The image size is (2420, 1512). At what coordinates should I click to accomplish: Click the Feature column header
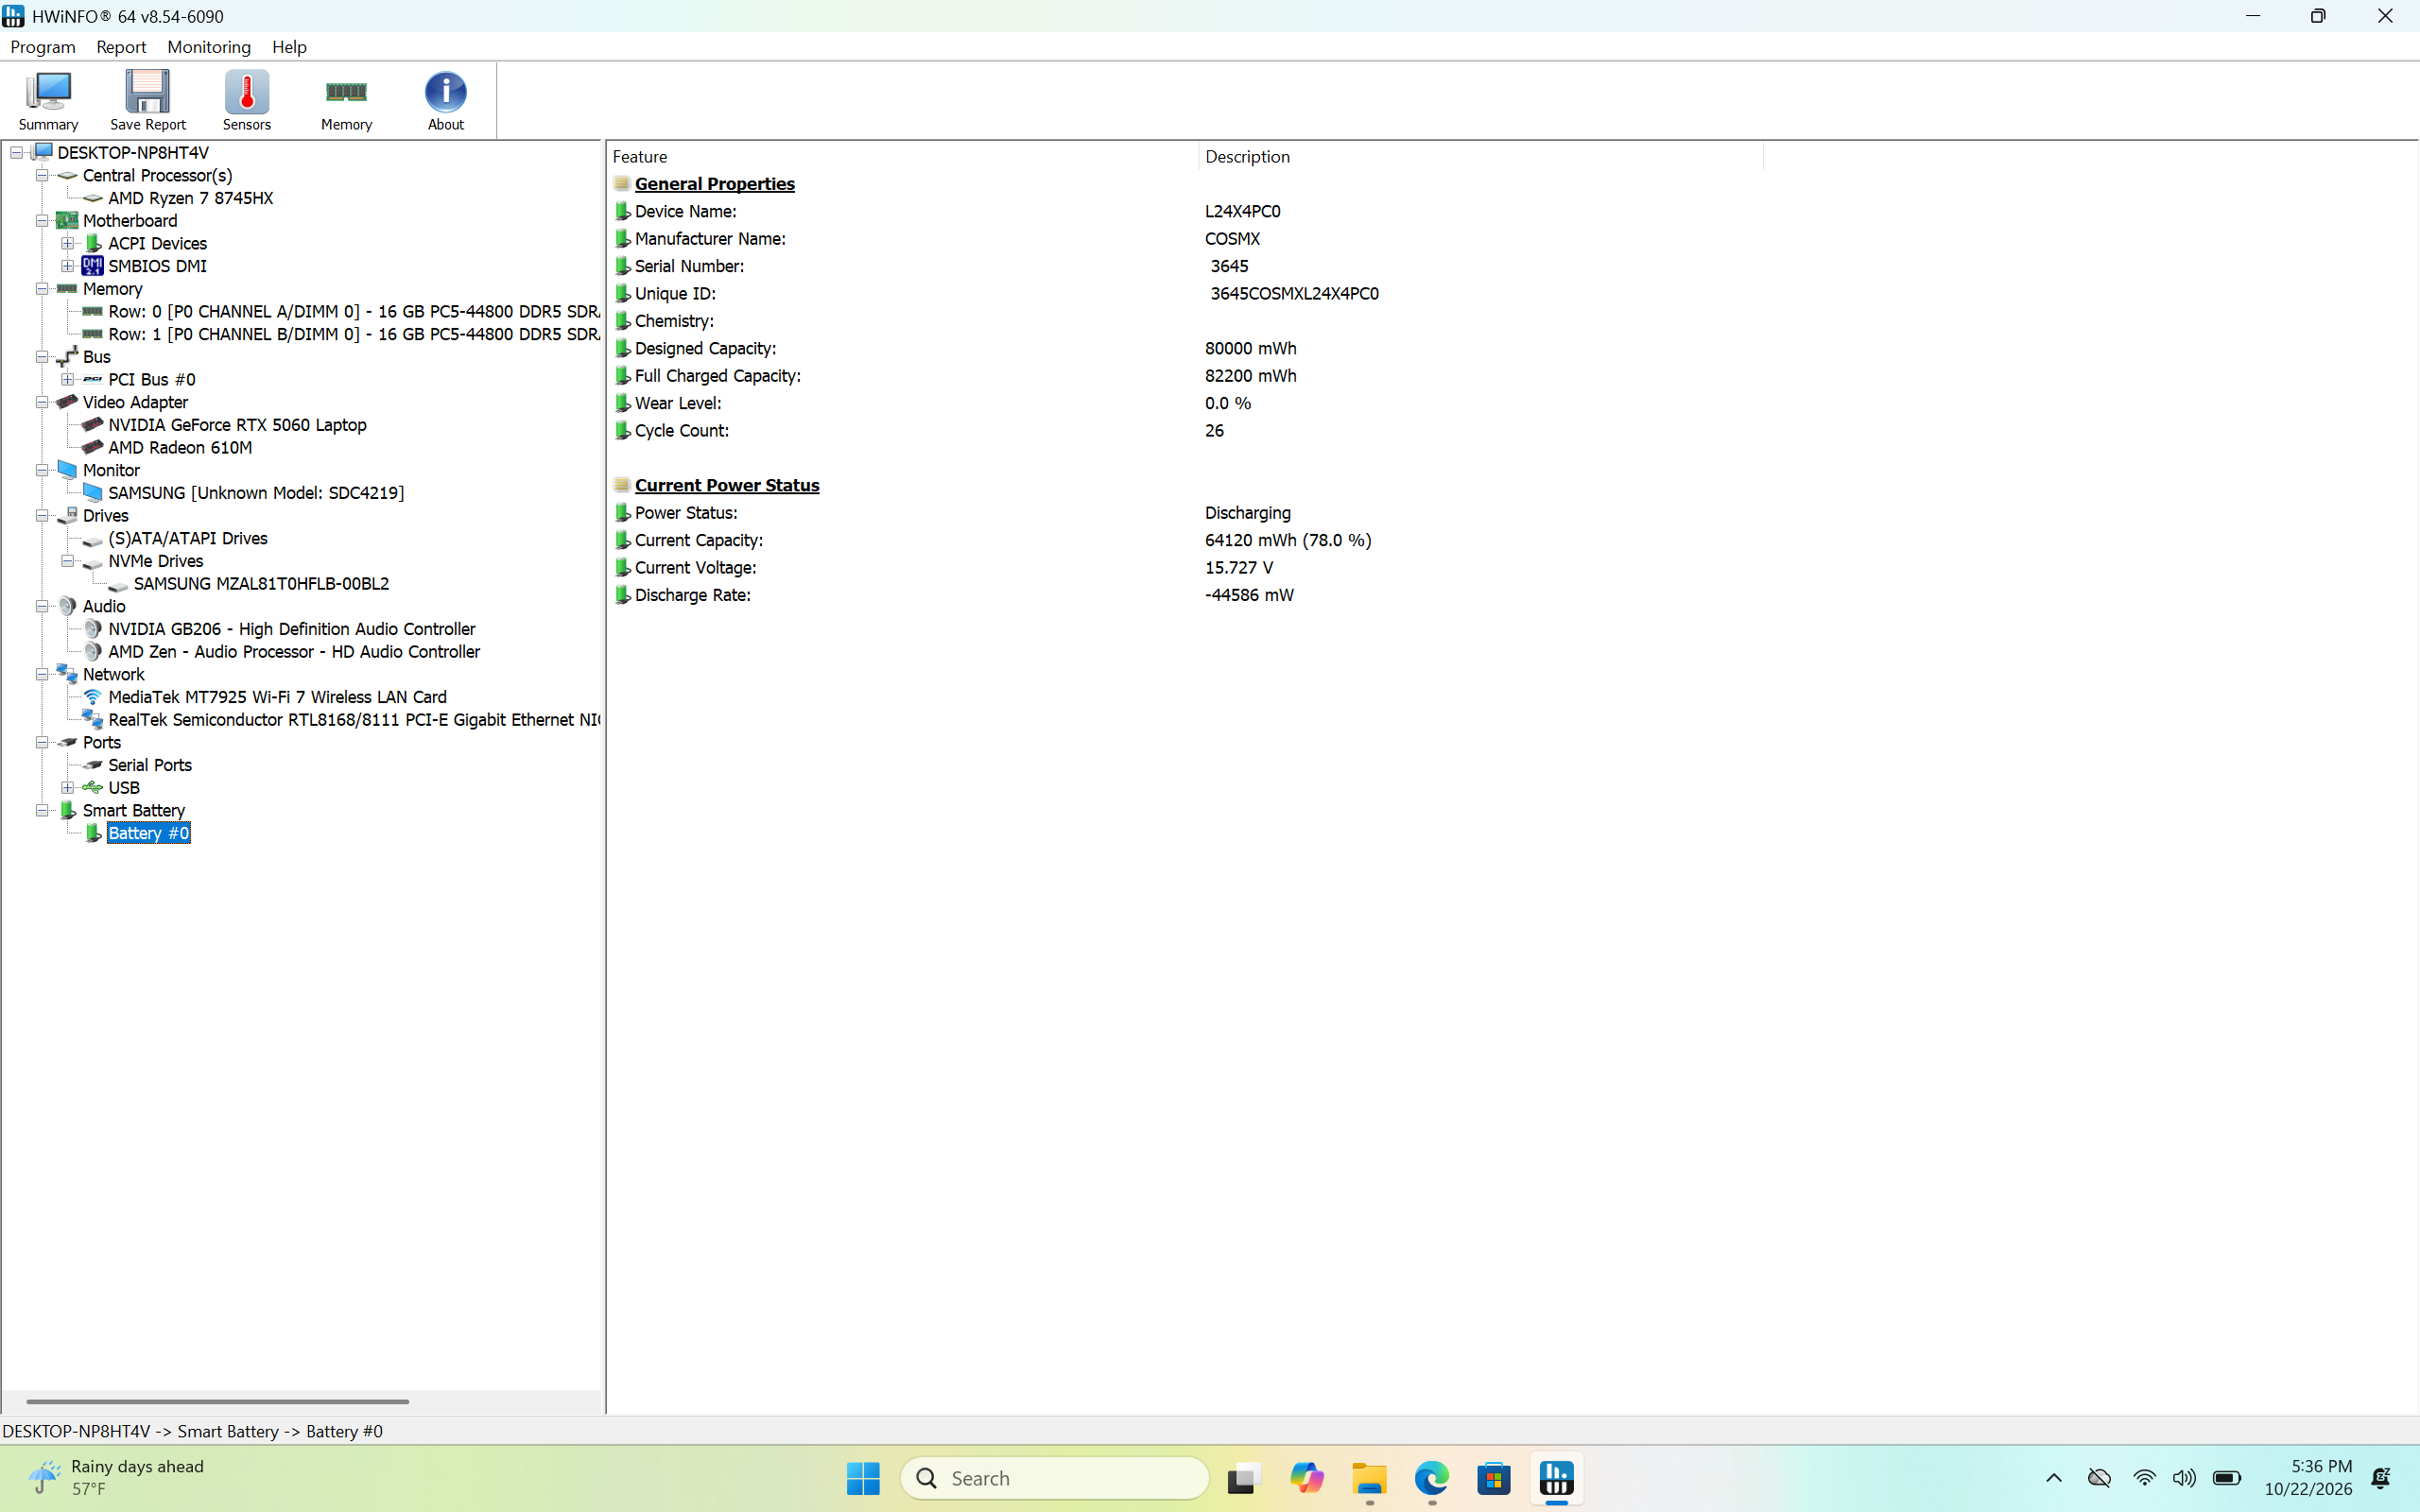(902, 157)
